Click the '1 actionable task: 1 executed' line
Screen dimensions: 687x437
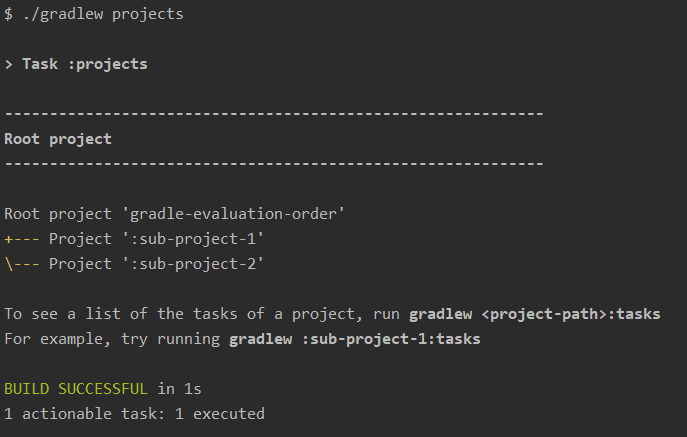(x=134, y=413)
